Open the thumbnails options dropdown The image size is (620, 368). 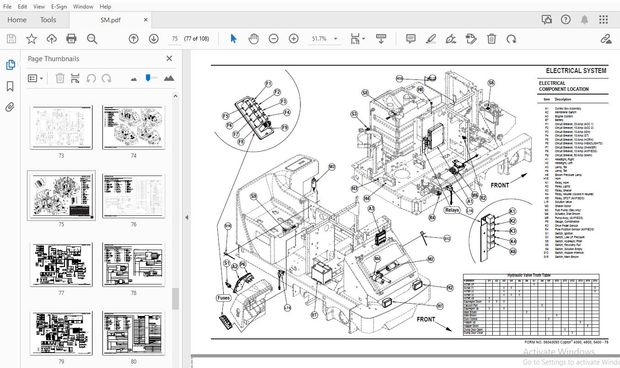pos(35,78)
